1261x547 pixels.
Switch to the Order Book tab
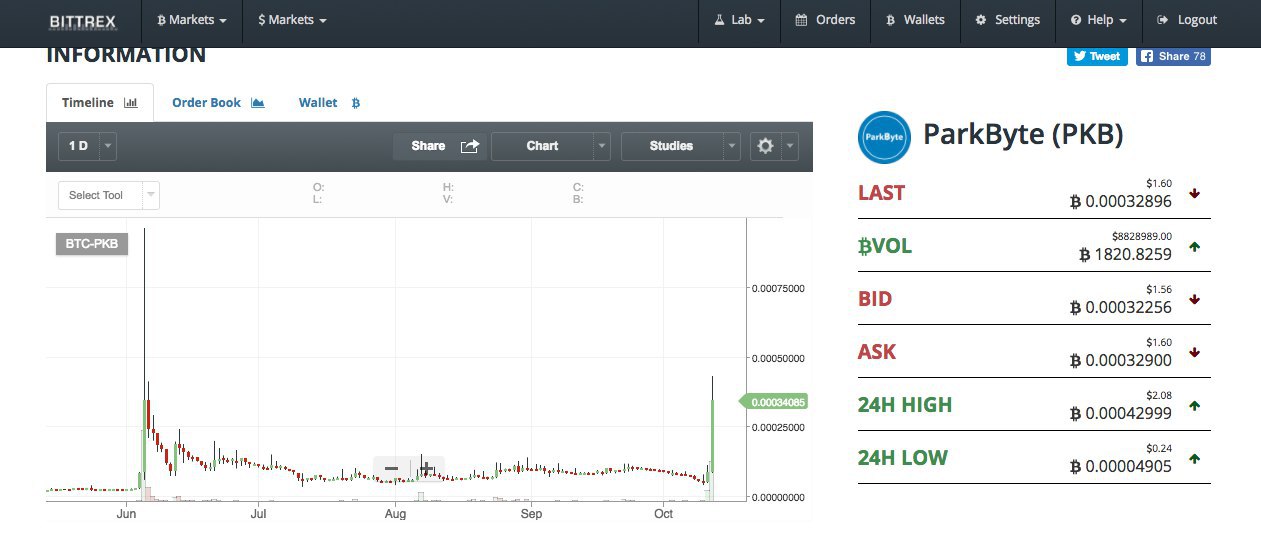pyautogui.click(x=218, y=103)
